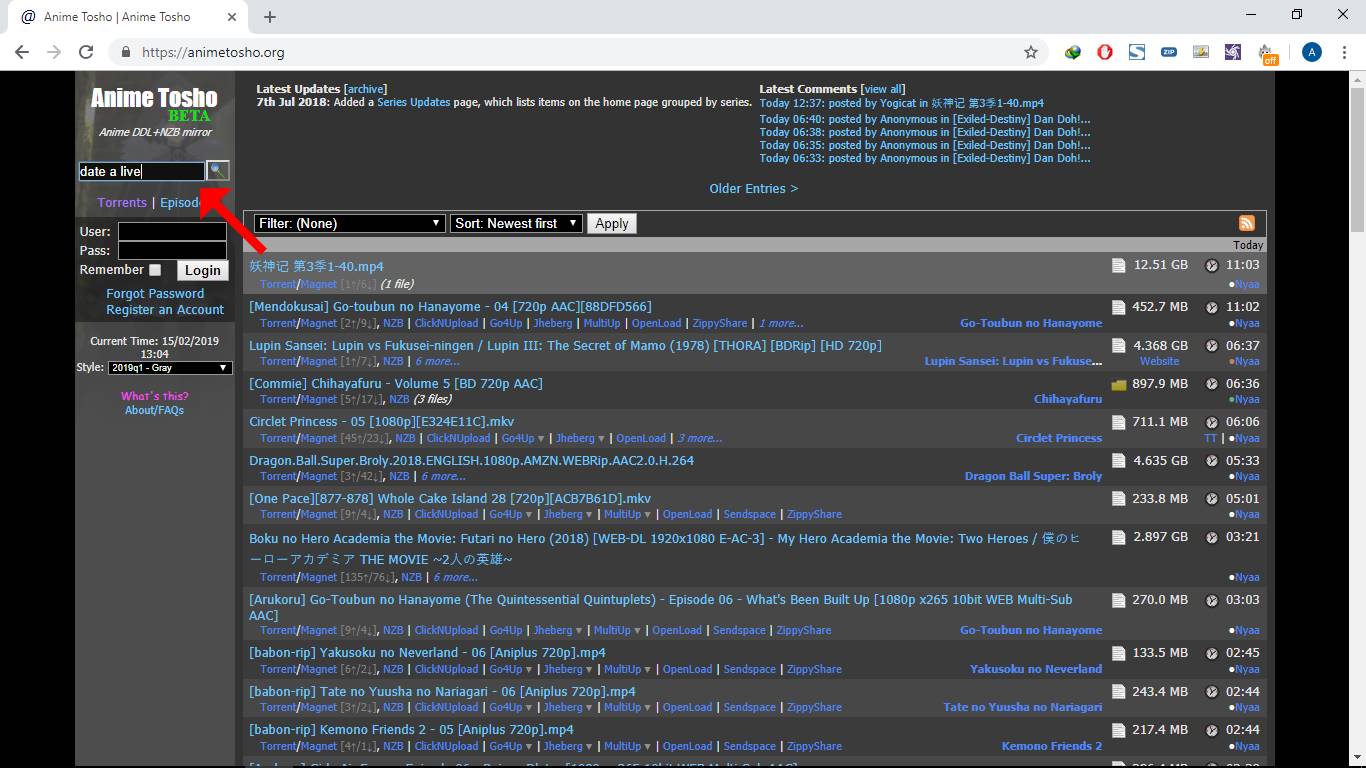Screen dimensions: 1366x768
Task: Click the forward navigation arrow
Action: pyautogui.click(x=54, y=52)
